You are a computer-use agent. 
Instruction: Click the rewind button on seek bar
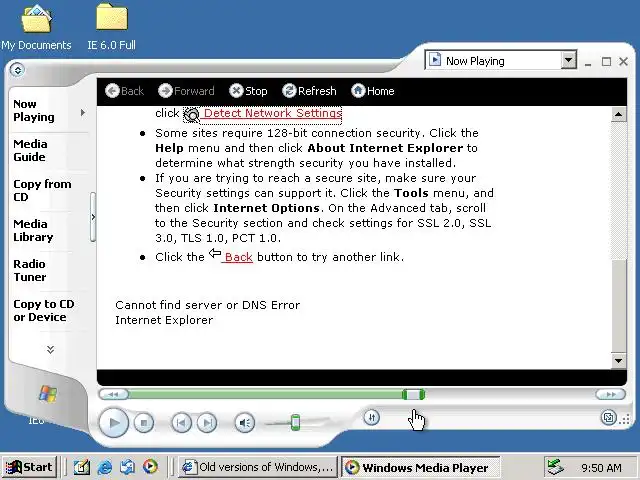[113, 394]
